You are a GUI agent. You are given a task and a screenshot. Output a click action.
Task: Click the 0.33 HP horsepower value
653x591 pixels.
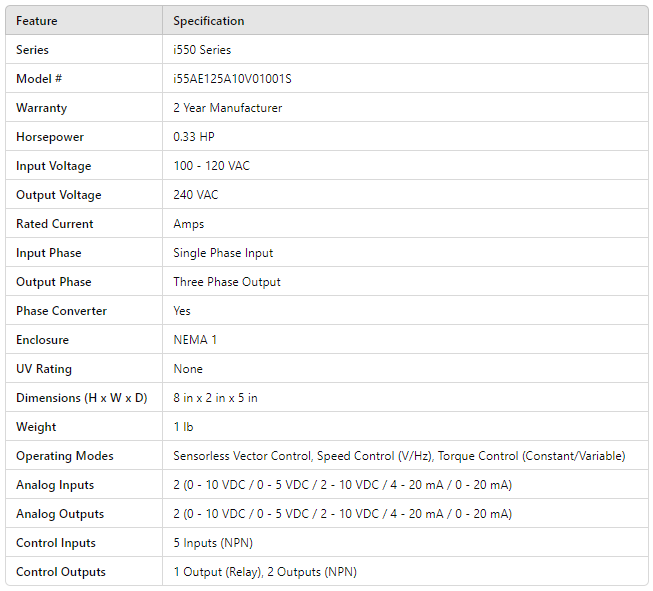193,137
